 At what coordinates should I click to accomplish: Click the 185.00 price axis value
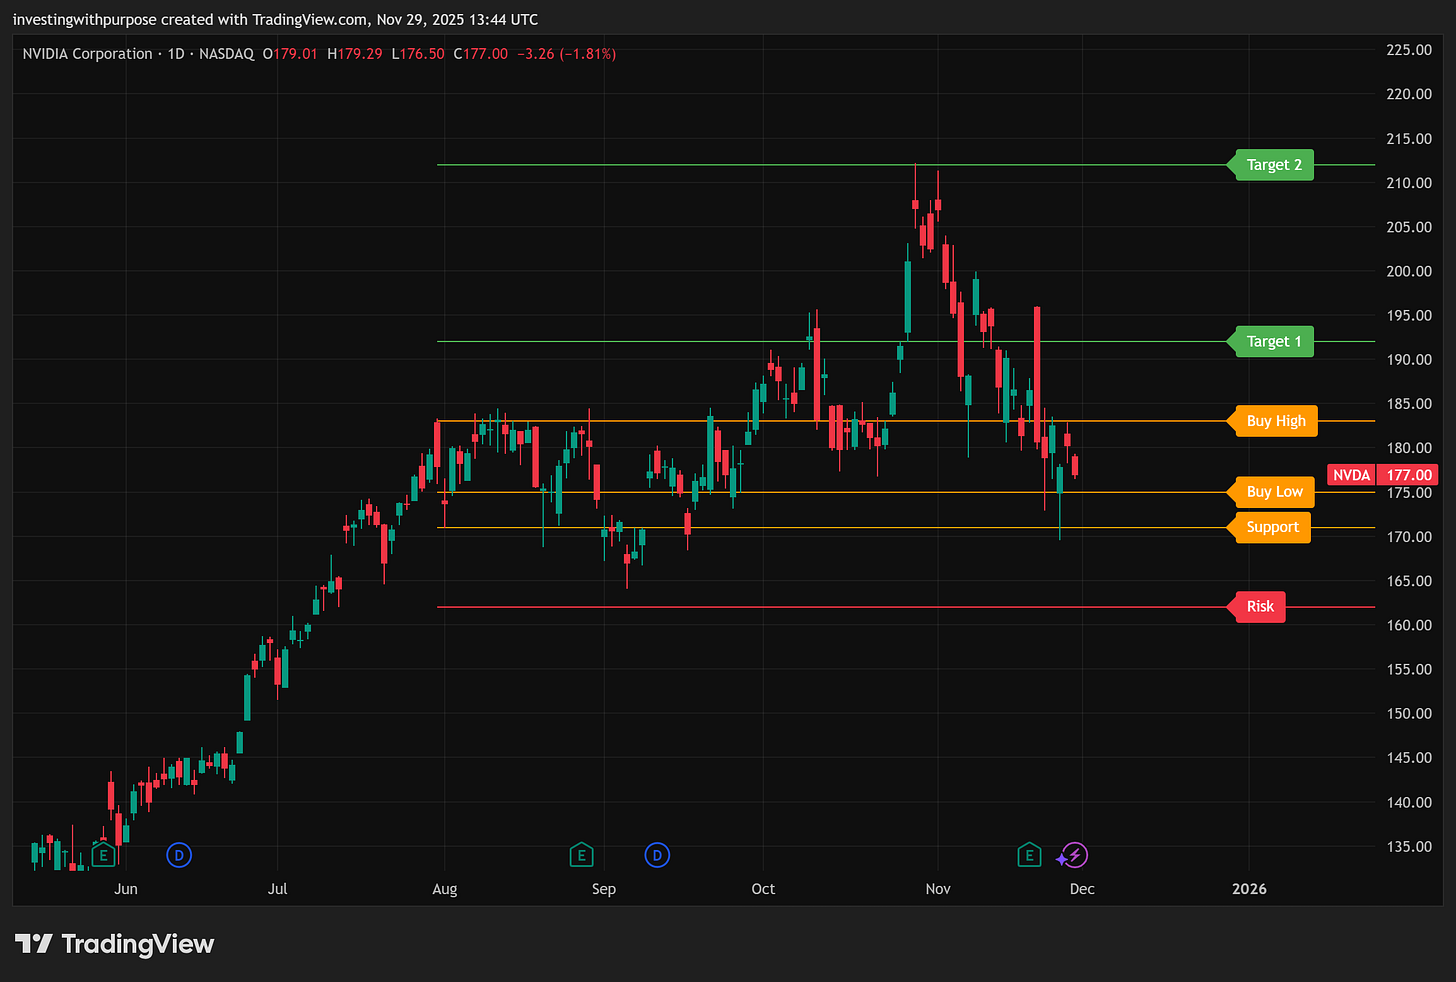pyautogui.click(x=1409, y=404)
